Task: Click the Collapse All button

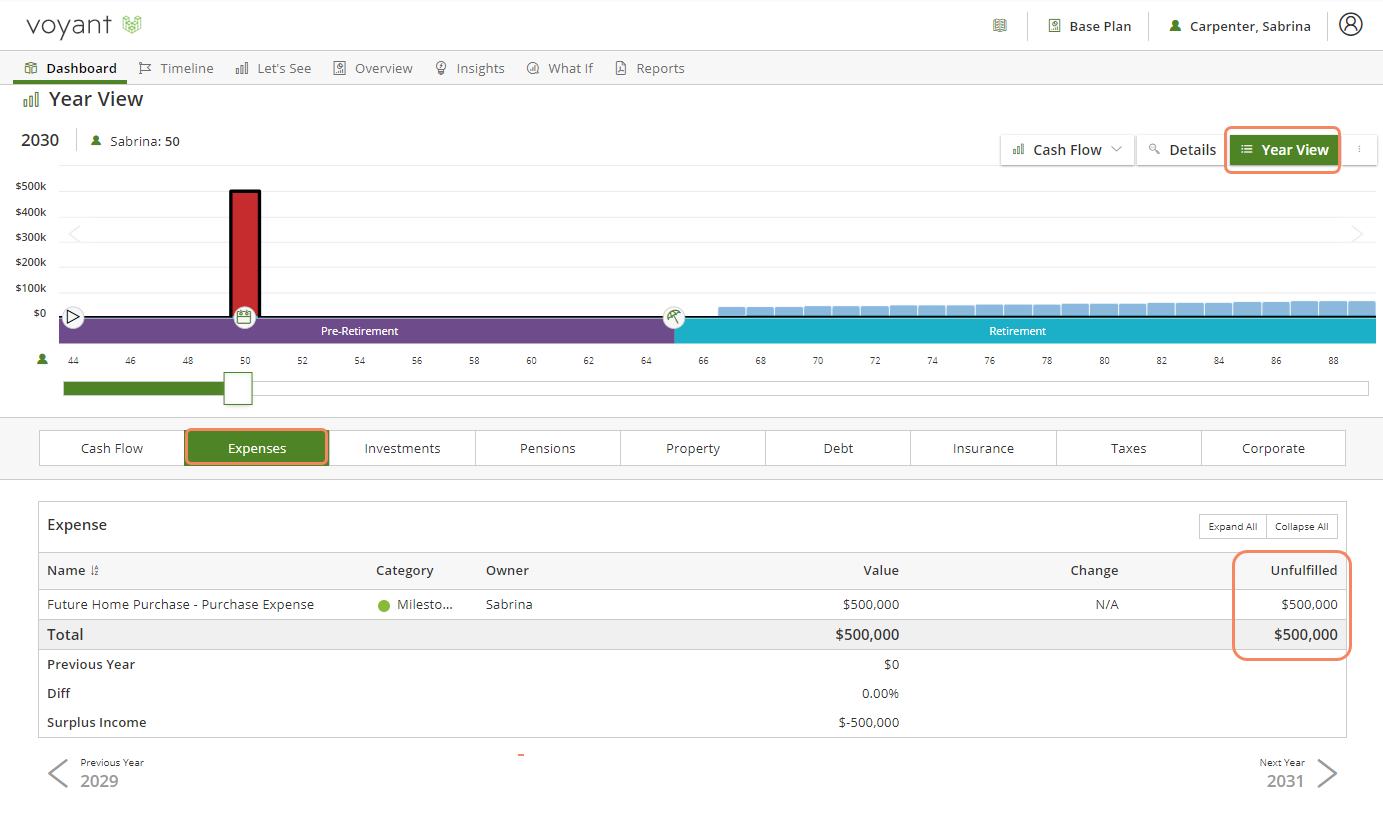Action: click(x=1301, y=527)
